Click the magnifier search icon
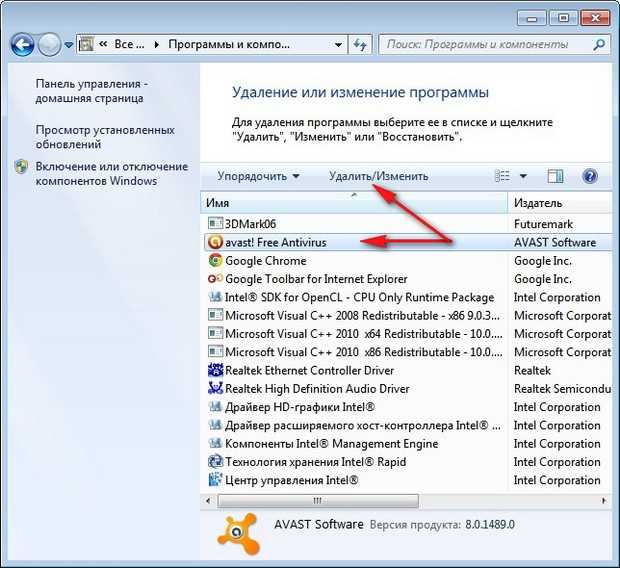The width and height of the screenshot is (620, 568). pyautogui.click(x=599, y=44)
